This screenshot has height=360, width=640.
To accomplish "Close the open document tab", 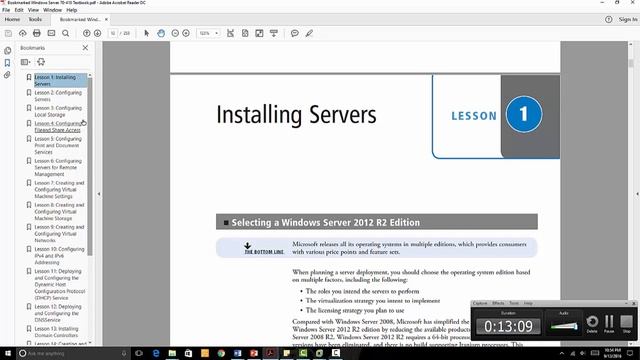I will coord(106,19).
